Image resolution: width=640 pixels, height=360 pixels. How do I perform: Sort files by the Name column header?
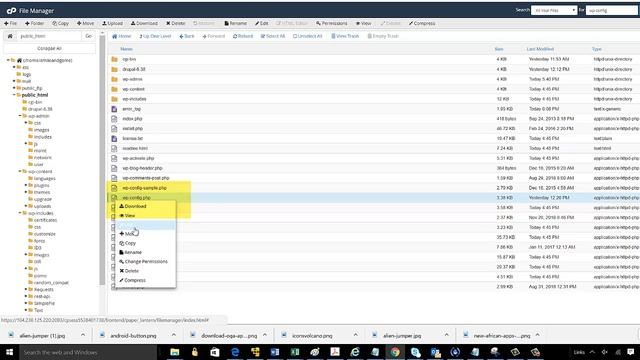pyautogui.click(x=127, y=49)
